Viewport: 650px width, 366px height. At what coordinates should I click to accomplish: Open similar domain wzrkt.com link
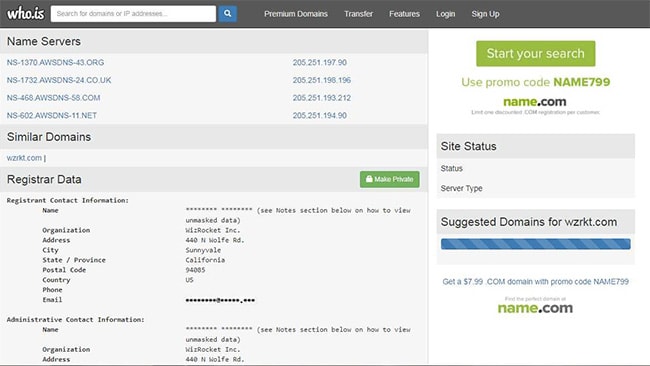[x=24, y=158]
